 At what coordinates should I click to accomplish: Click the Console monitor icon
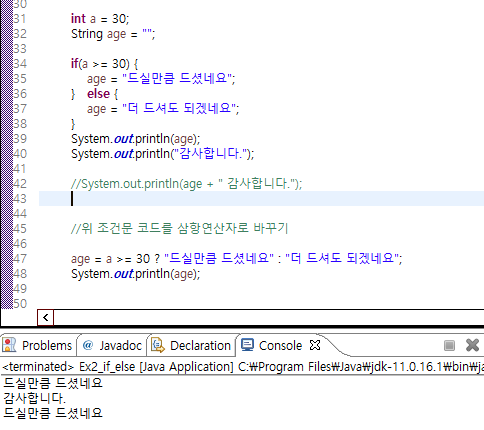click(x=248, y=345)
